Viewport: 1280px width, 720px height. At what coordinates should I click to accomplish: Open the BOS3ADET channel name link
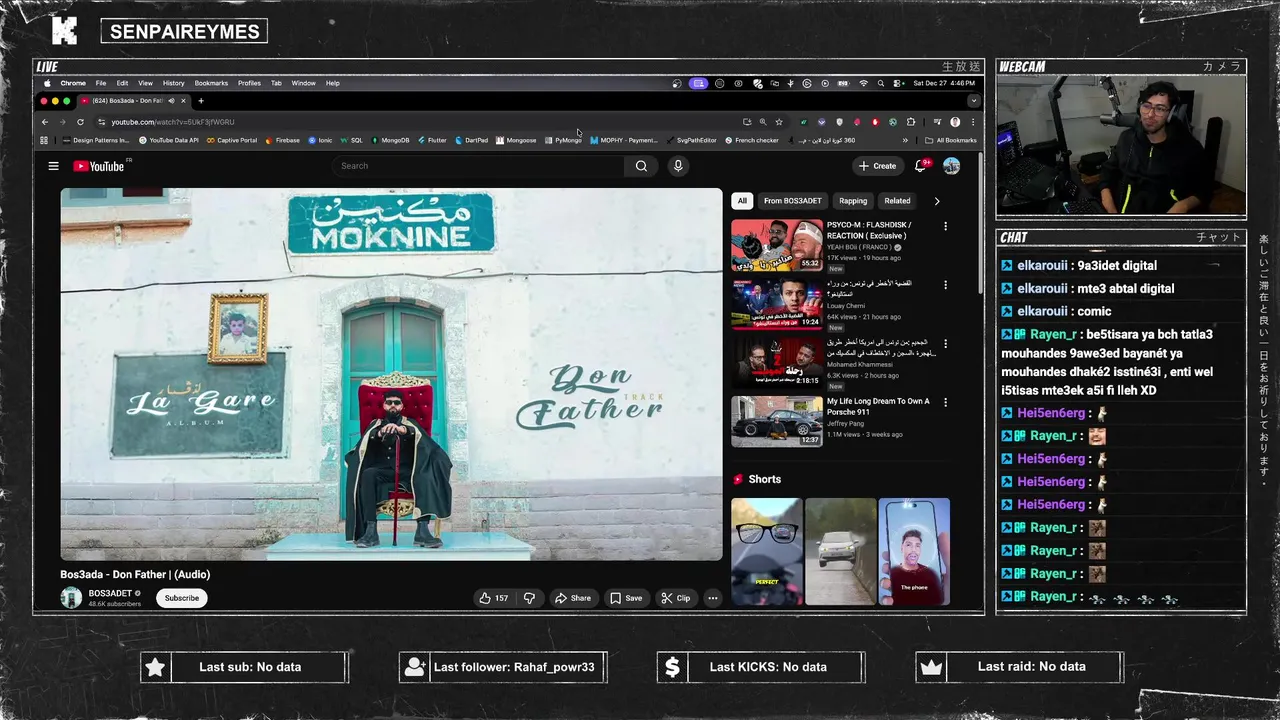tap(110, 593)
